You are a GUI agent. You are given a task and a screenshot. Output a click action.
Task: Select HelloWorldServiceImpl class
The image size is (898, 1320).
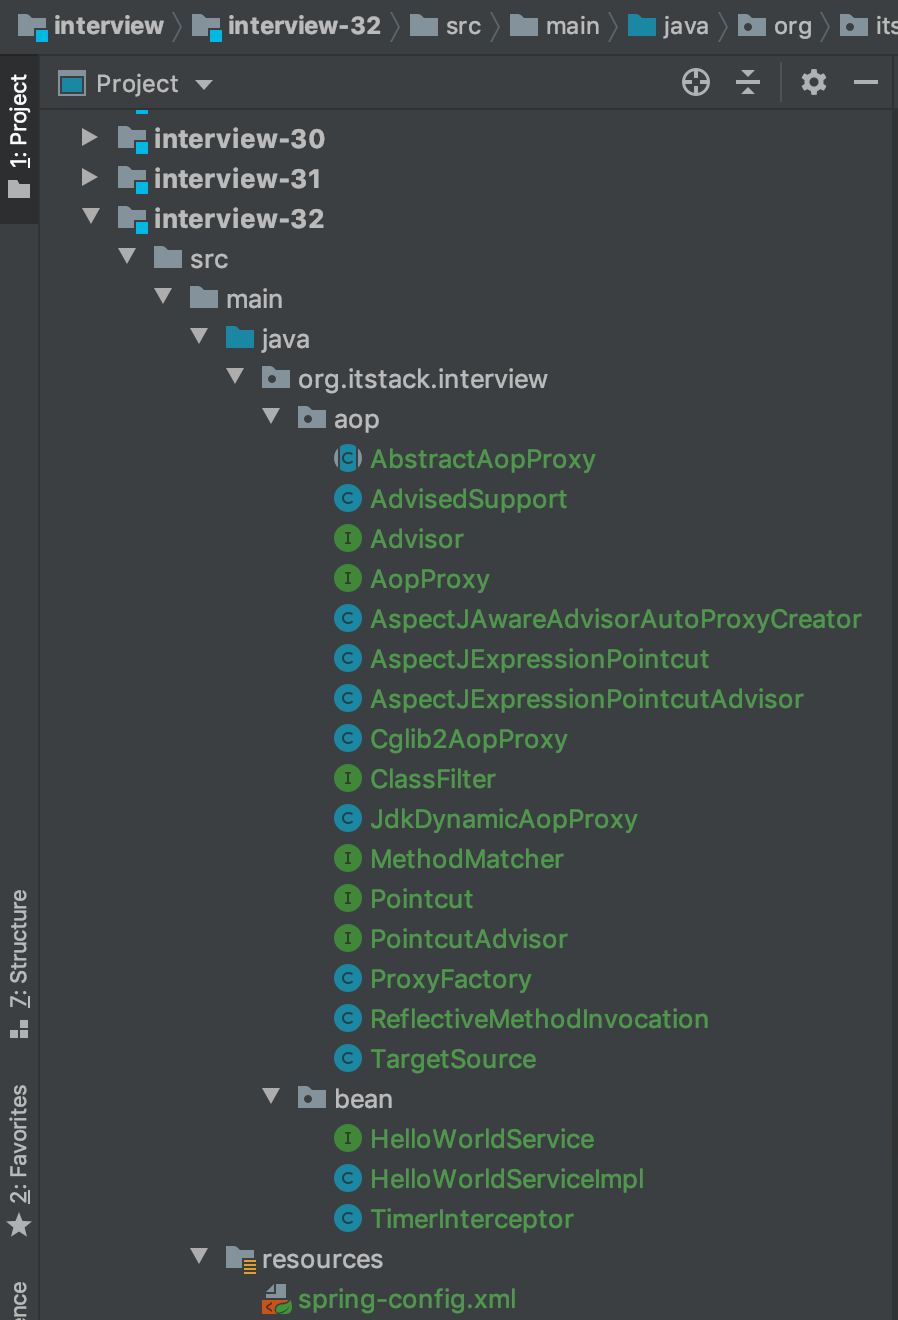click(x=507, y=1179)
